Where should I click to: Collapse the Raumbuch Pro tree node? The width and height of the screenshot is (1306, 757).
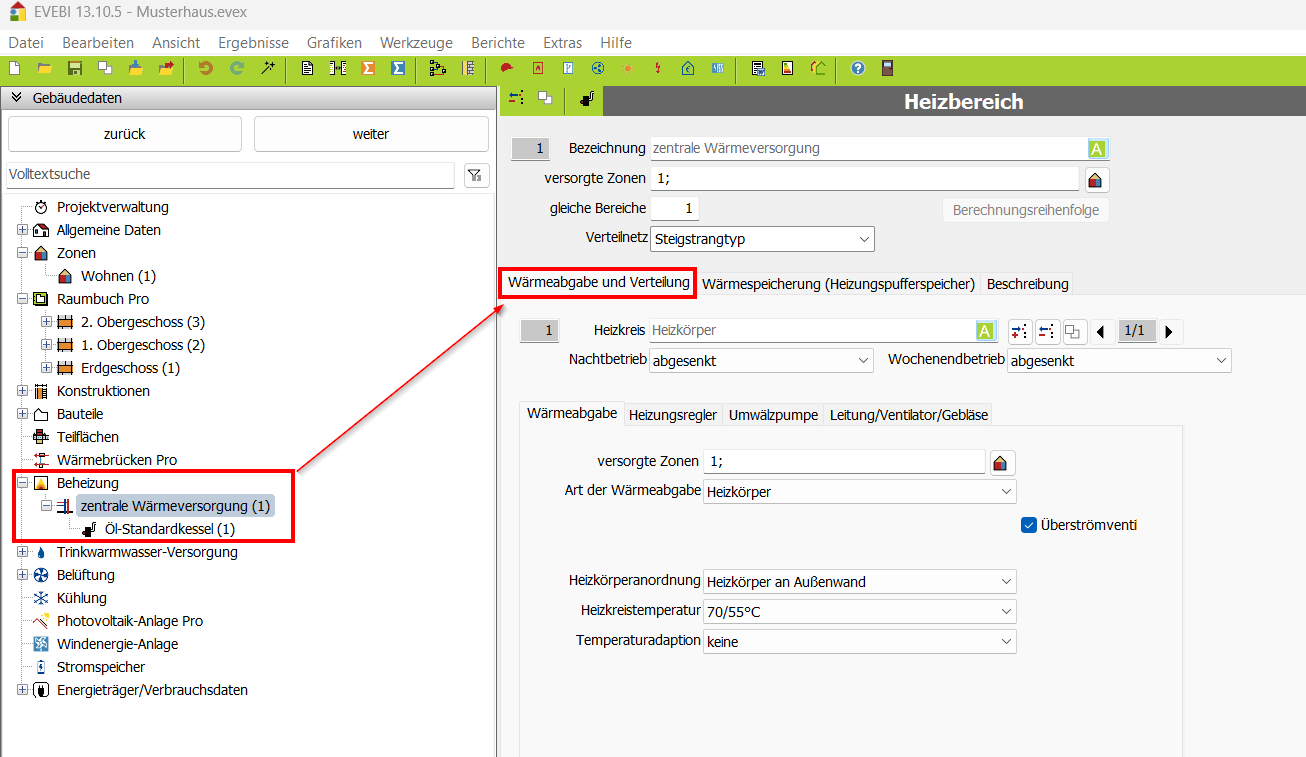[x=23, y=299]
